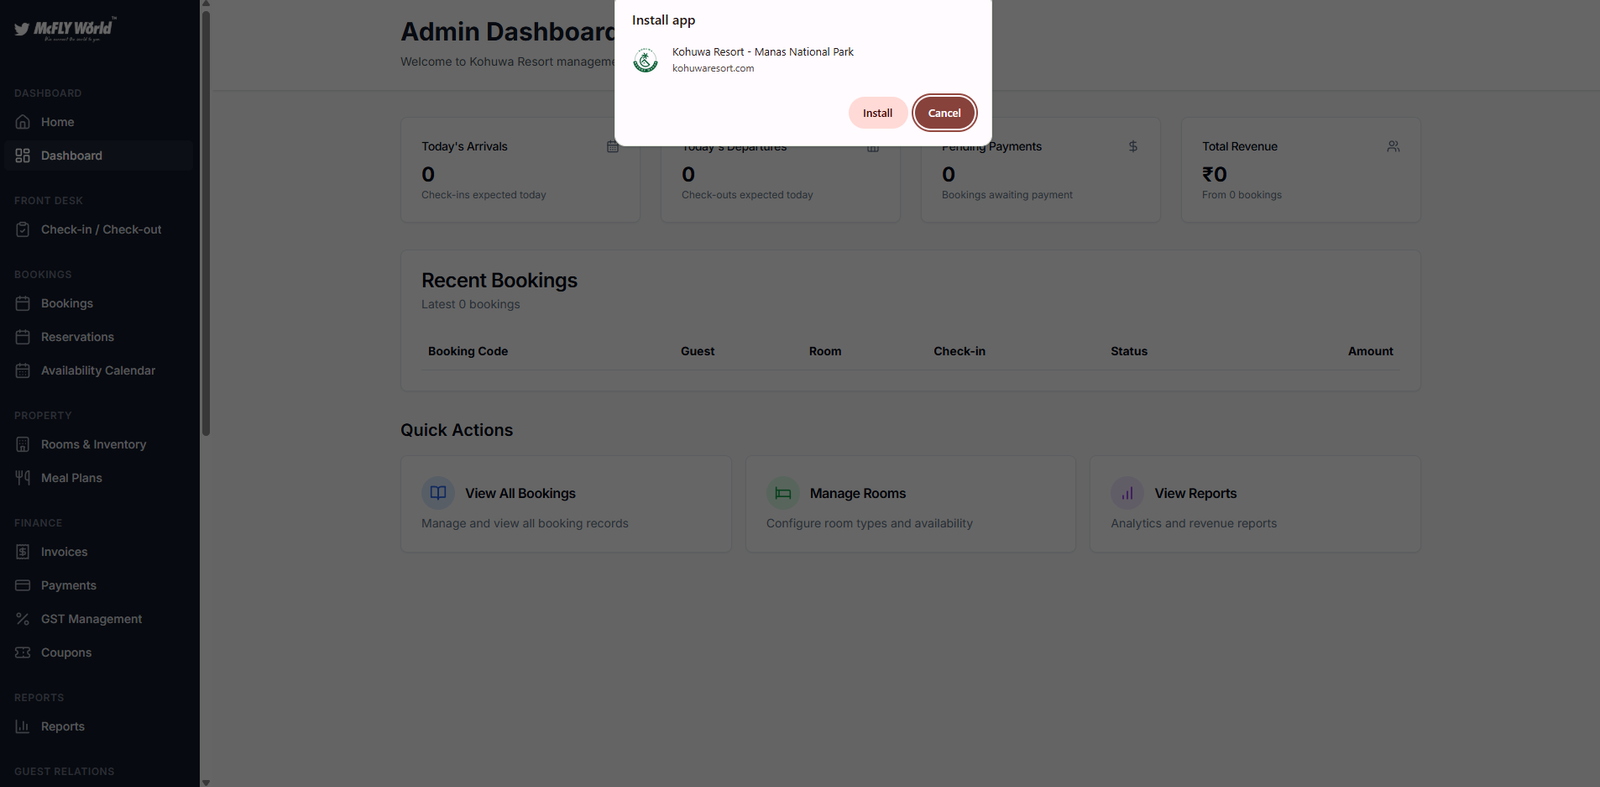
Task: Click the Bookings calendar icon in sidebar
Action: pos(23,304)
